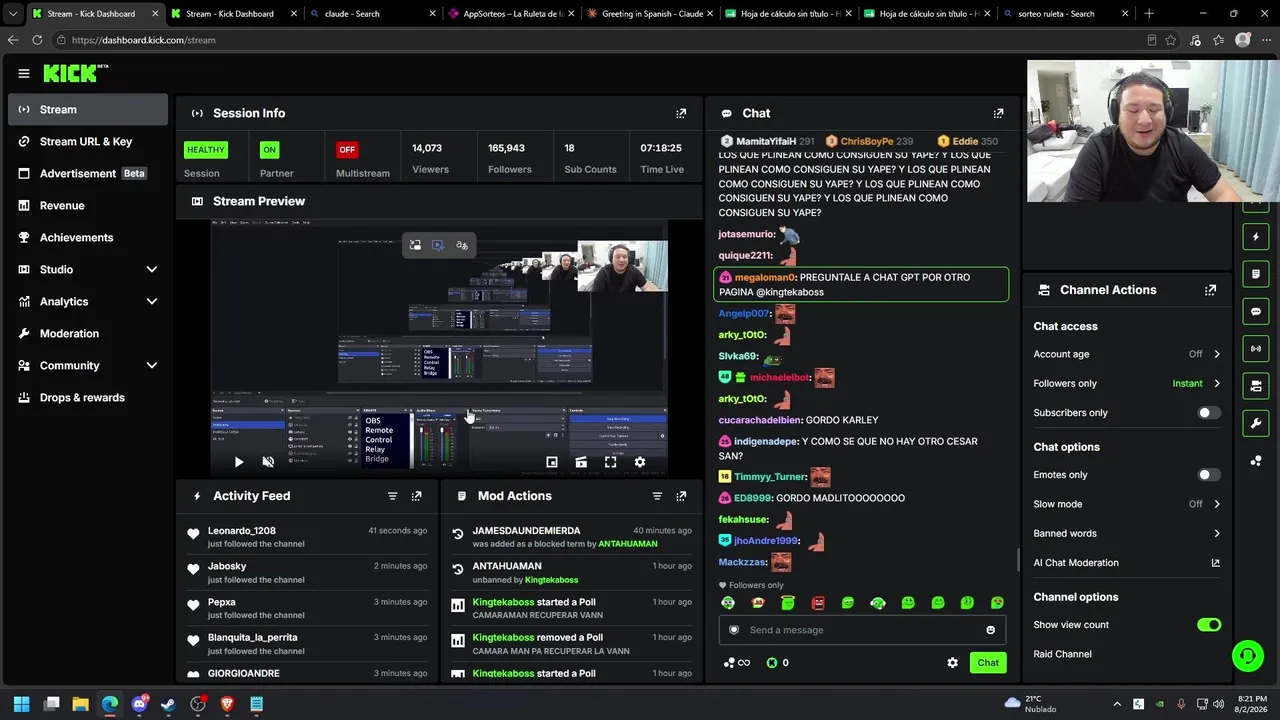Click the lightning bolt sidebar icon

click(x=1256, y=237)
